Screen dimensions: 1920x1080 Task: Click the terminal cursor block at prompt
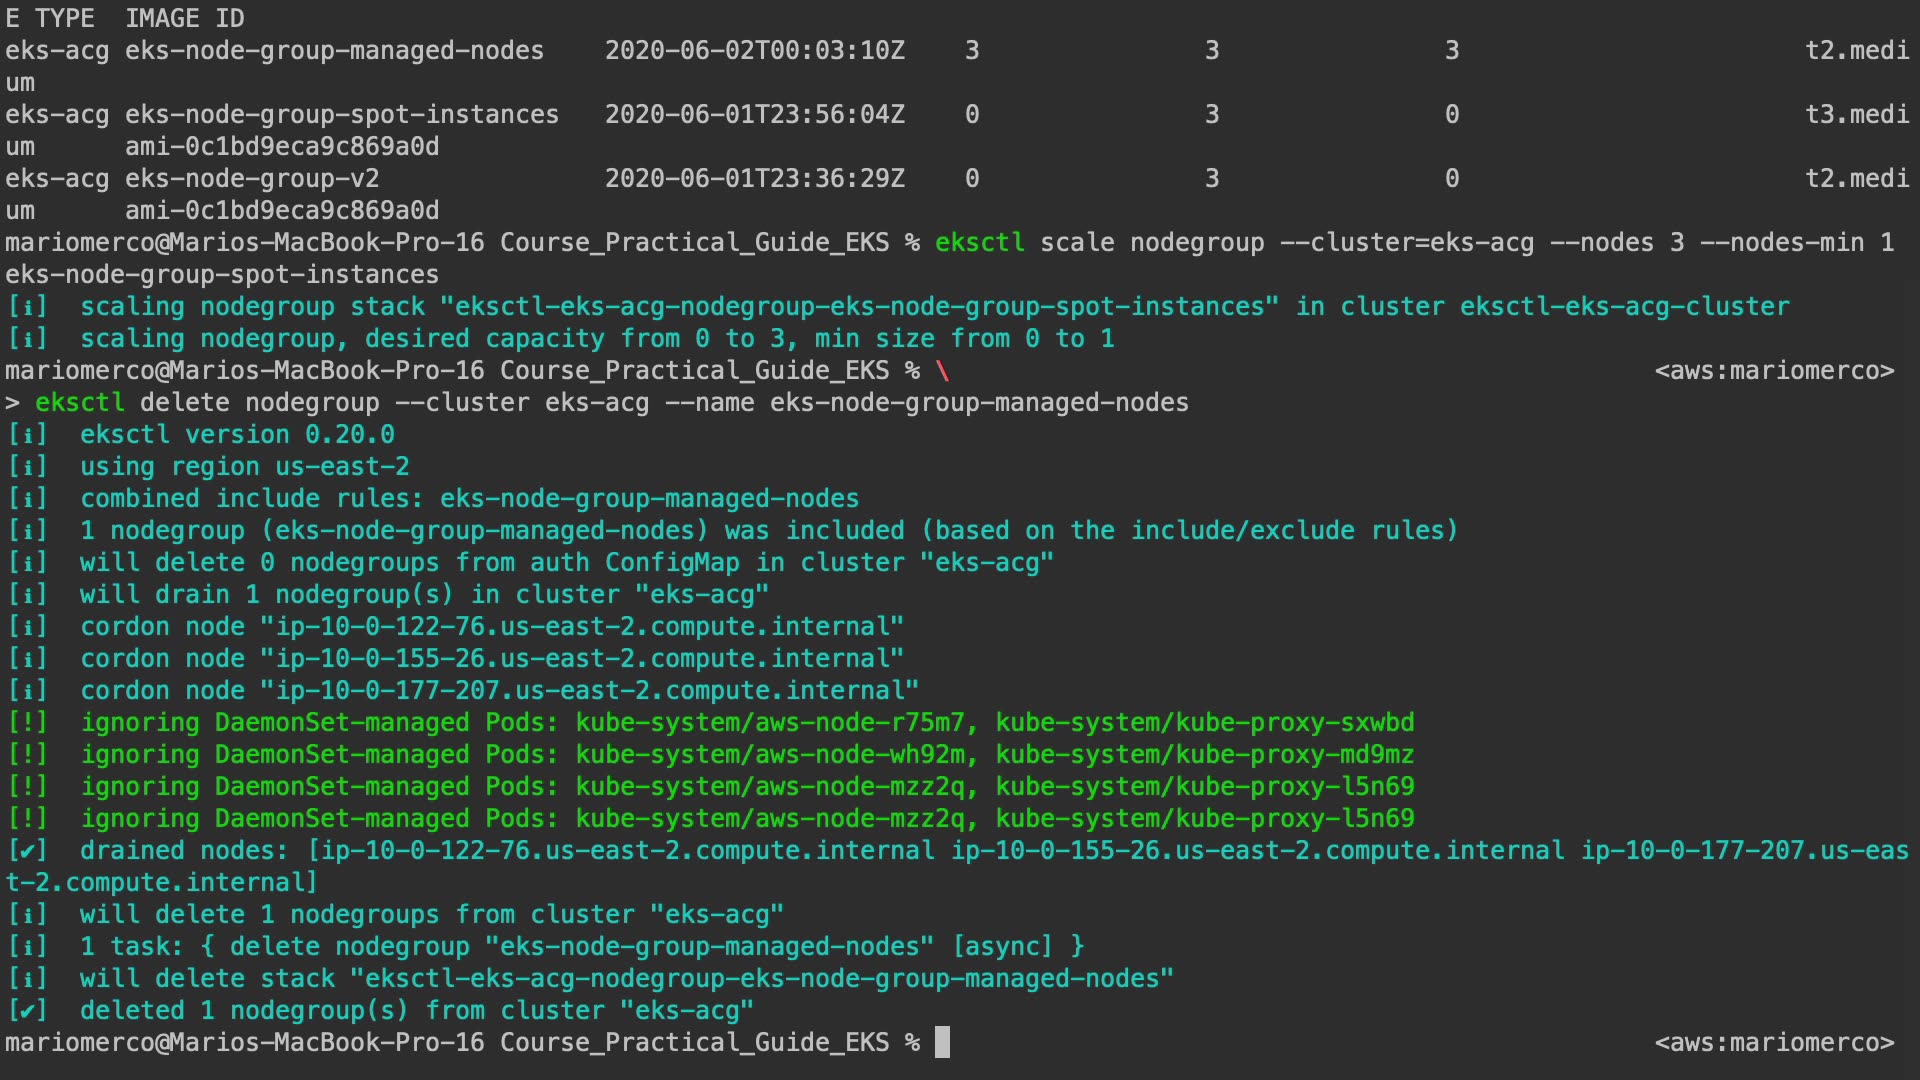(942, 1042)
